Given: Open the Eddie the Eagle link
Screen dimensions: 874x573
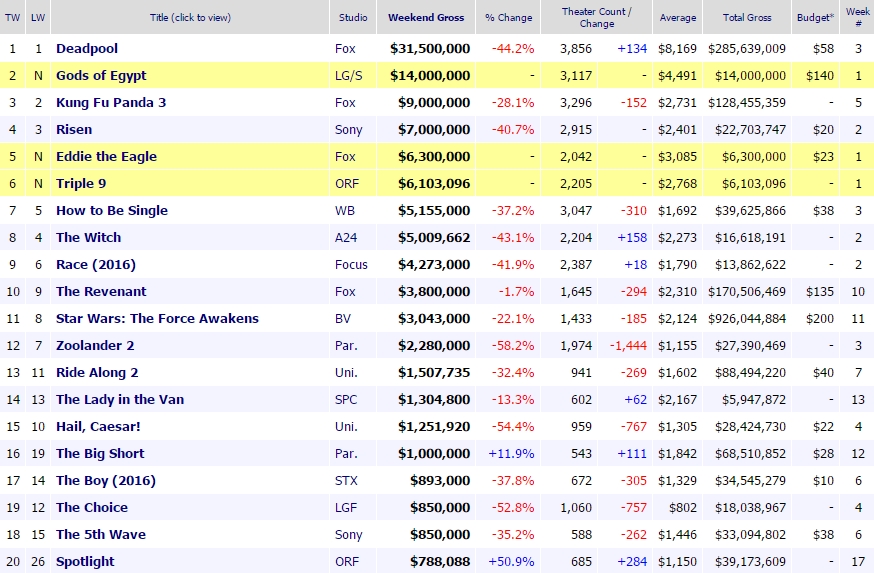Looking at the screenshot, I should [106, 157].
